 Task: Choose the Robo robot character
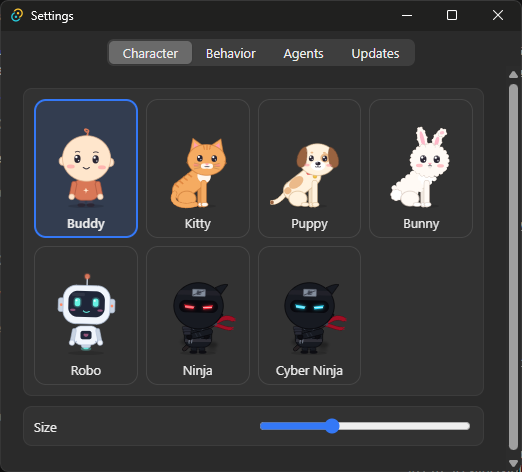pyautogui.click(x=86, y=315)
